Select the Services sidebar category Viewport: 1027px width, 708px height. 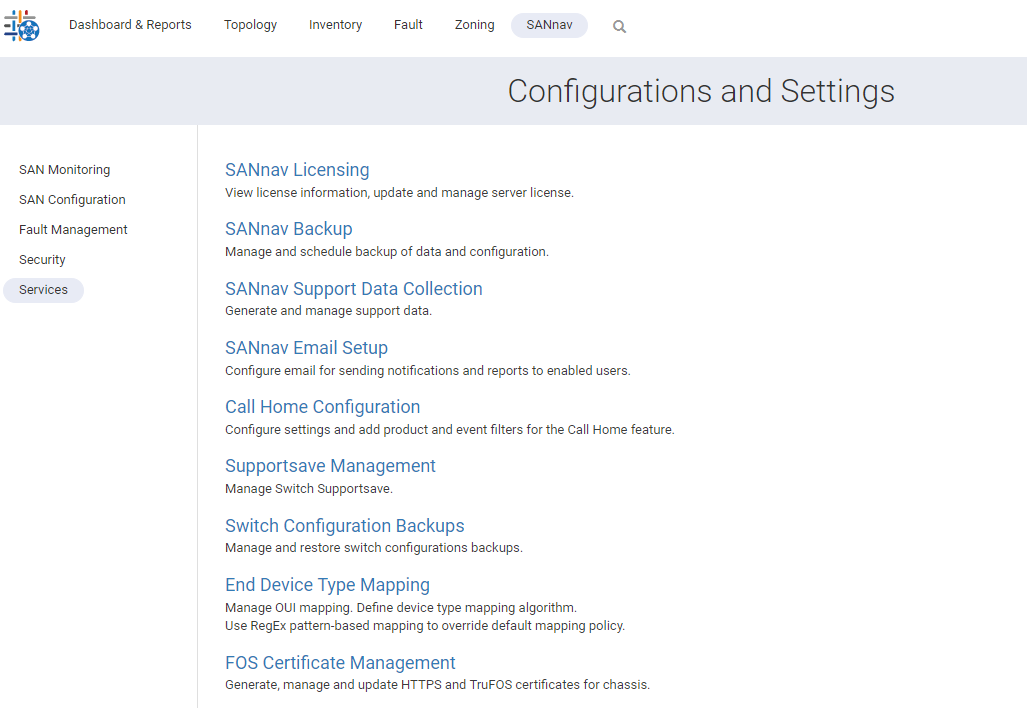tap(43, 289)
